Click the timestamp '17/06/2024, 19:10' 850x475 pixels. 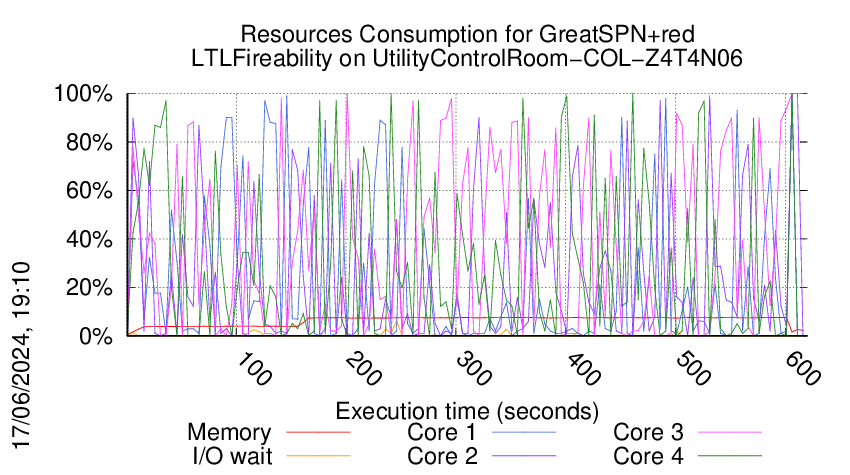[x=21, y=356]
